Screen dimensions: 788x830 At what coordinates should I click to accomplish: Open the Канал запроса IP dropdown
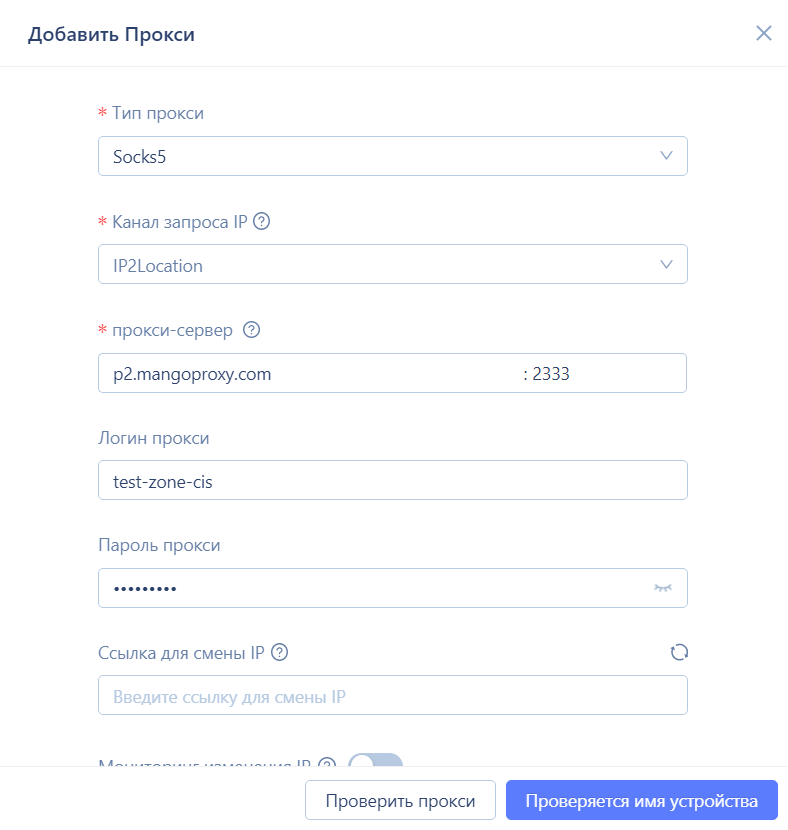pyautogui.click(x=392, y=264)
